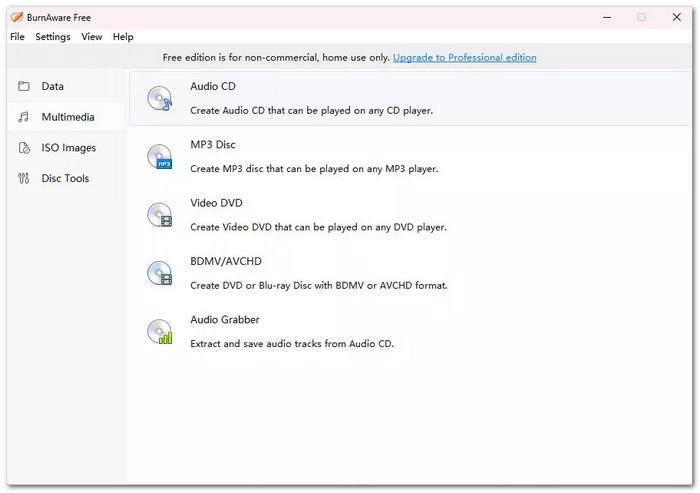The width and height of the screenshot is (700, 493).
Task: Open the Help menu
Action: tap(123, 37)
